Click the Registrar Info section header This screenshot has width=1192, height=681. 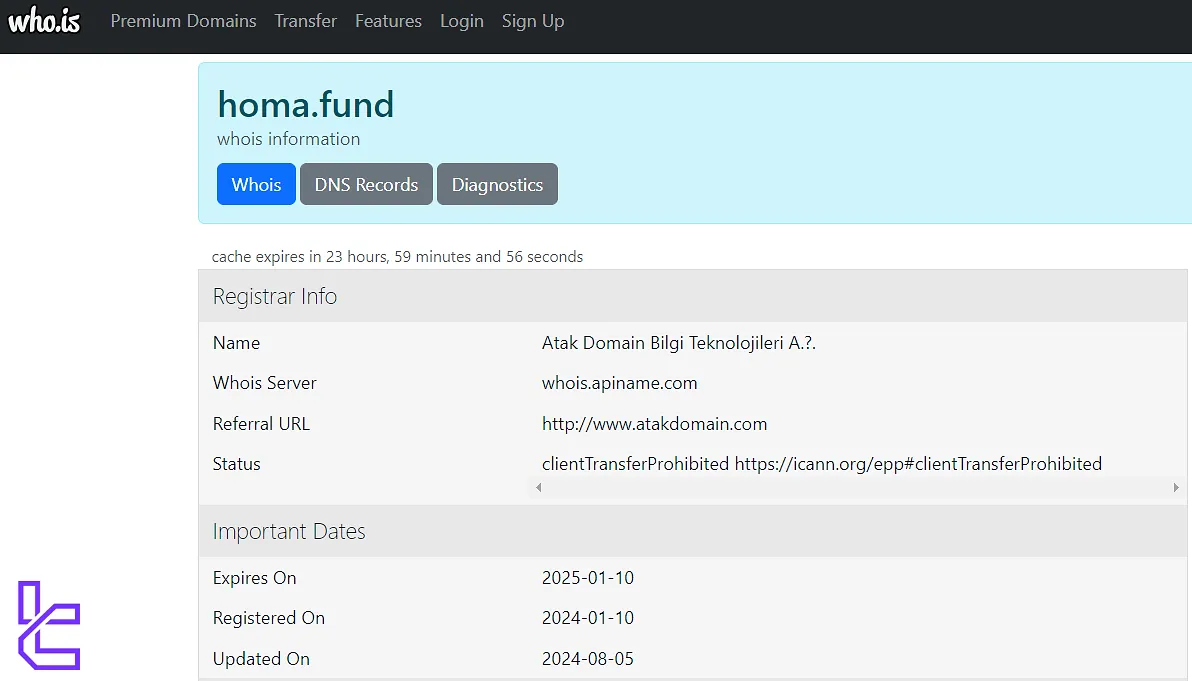(x=275, y=296)
